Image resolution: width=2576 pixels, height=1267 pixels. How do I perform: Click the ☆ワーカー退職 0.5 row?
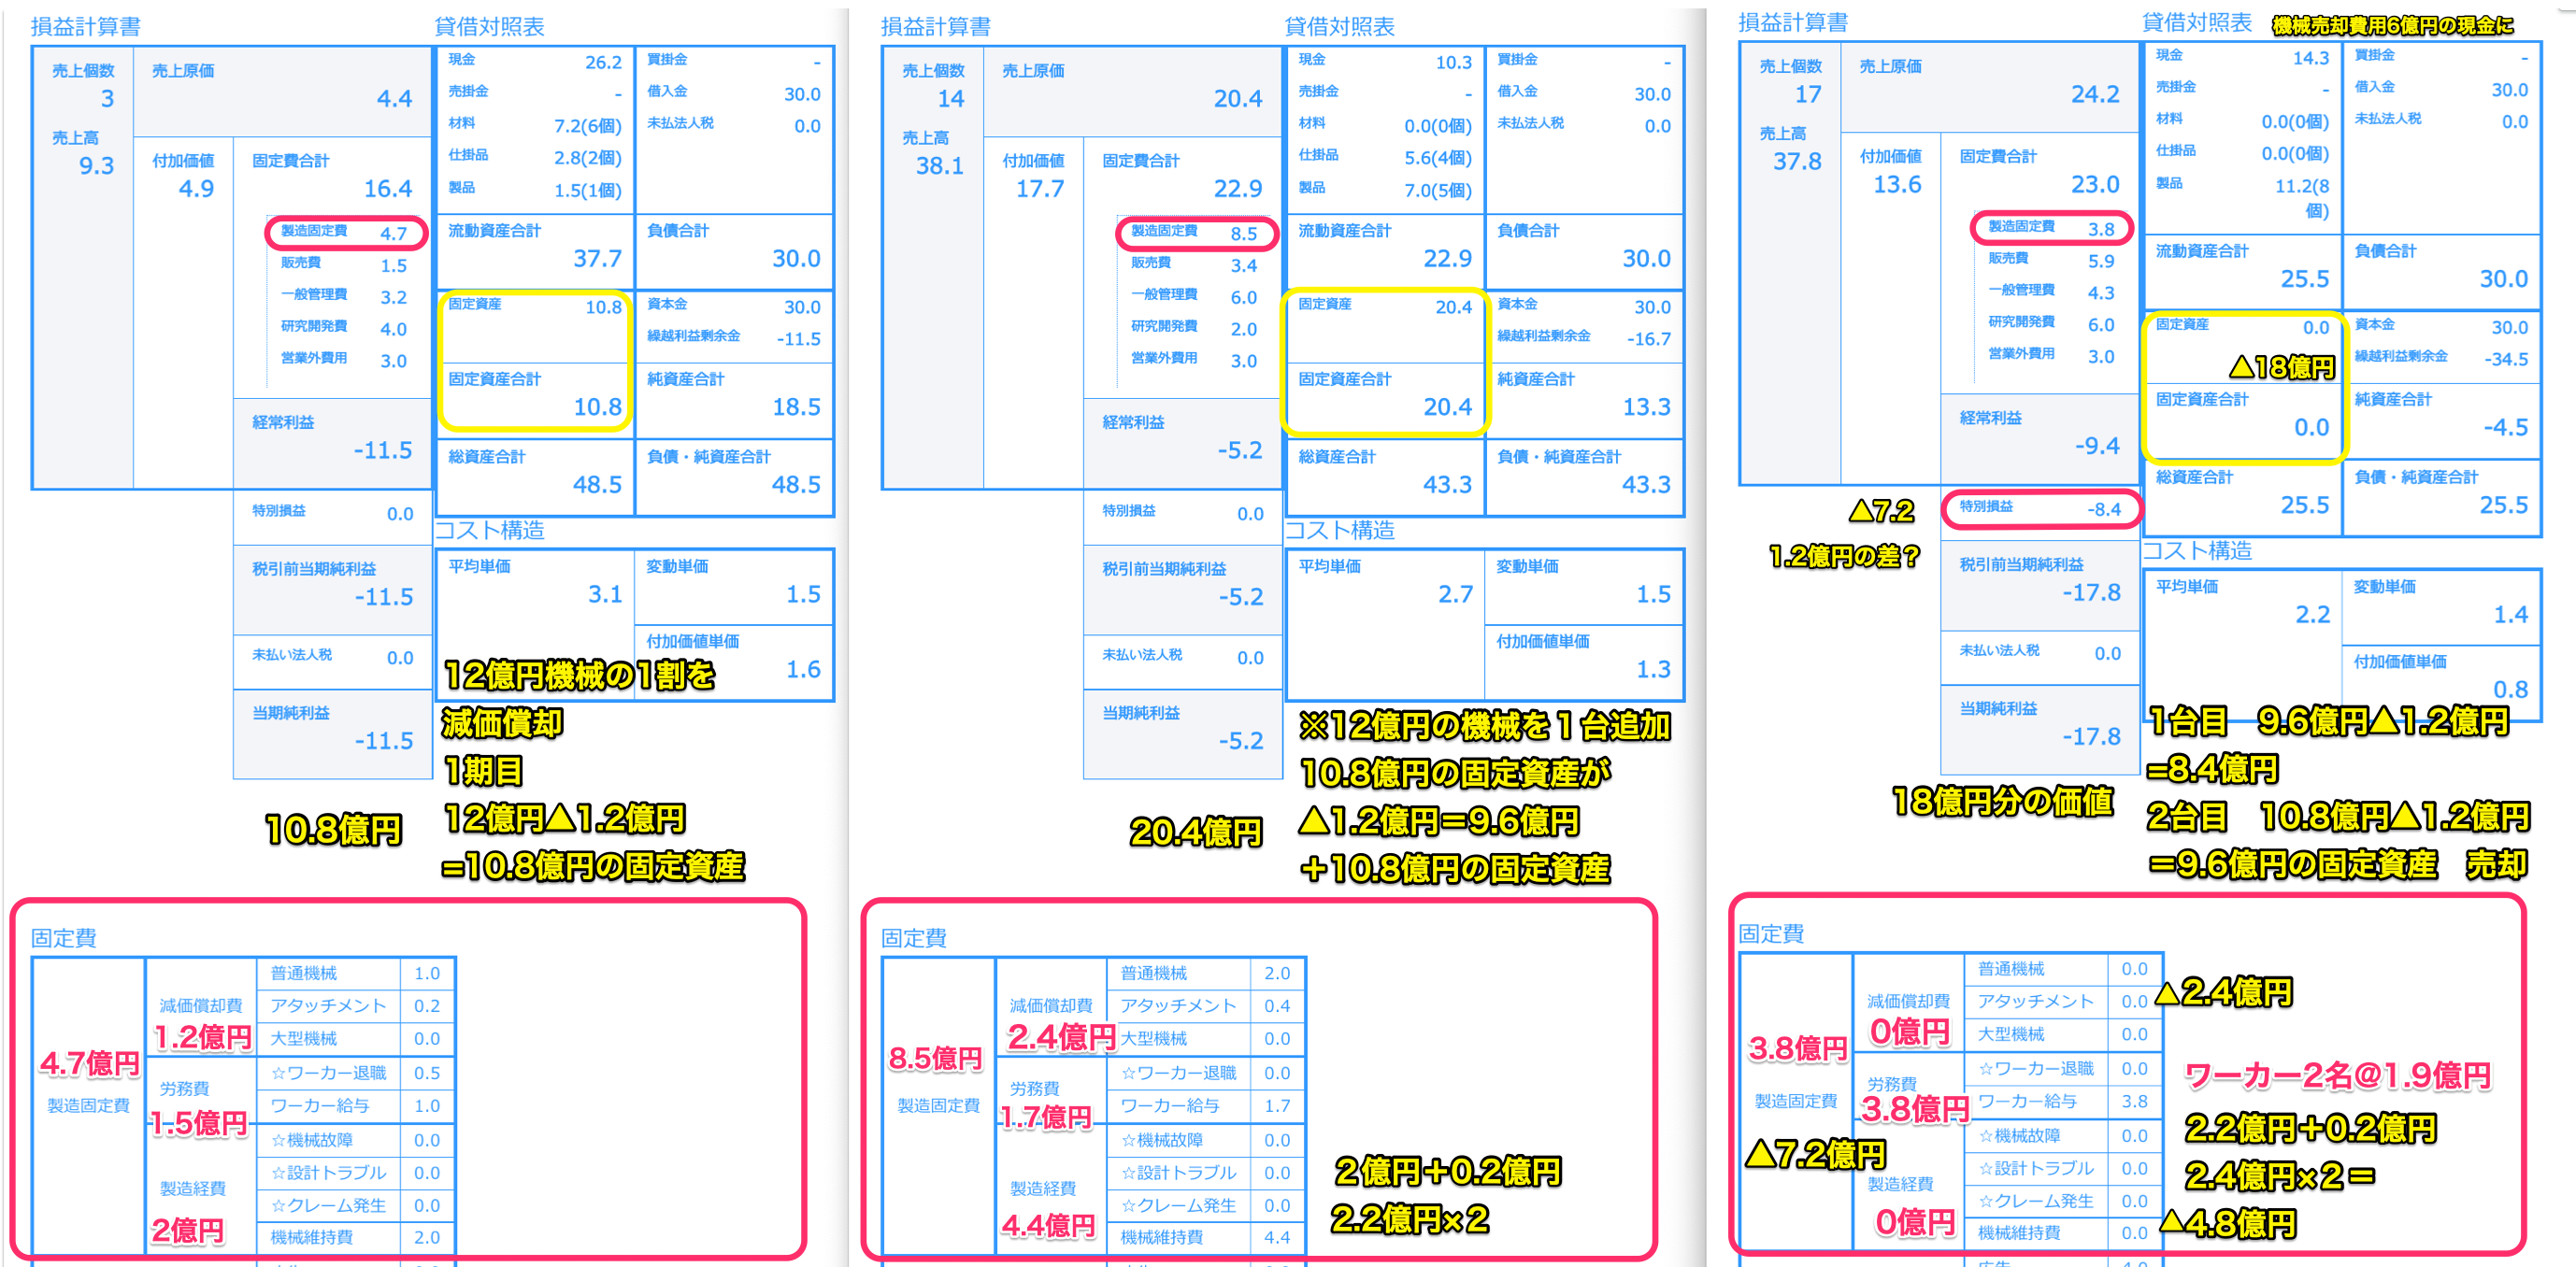pos(355,1072)
